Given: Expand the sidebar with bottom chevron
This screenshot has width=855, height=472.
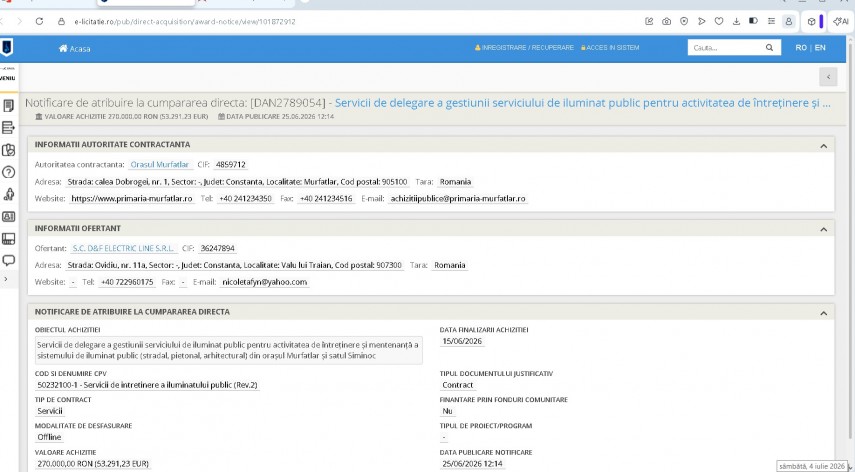Looking at the screenshot, I should pyautogui.click(x=6, y=279).
